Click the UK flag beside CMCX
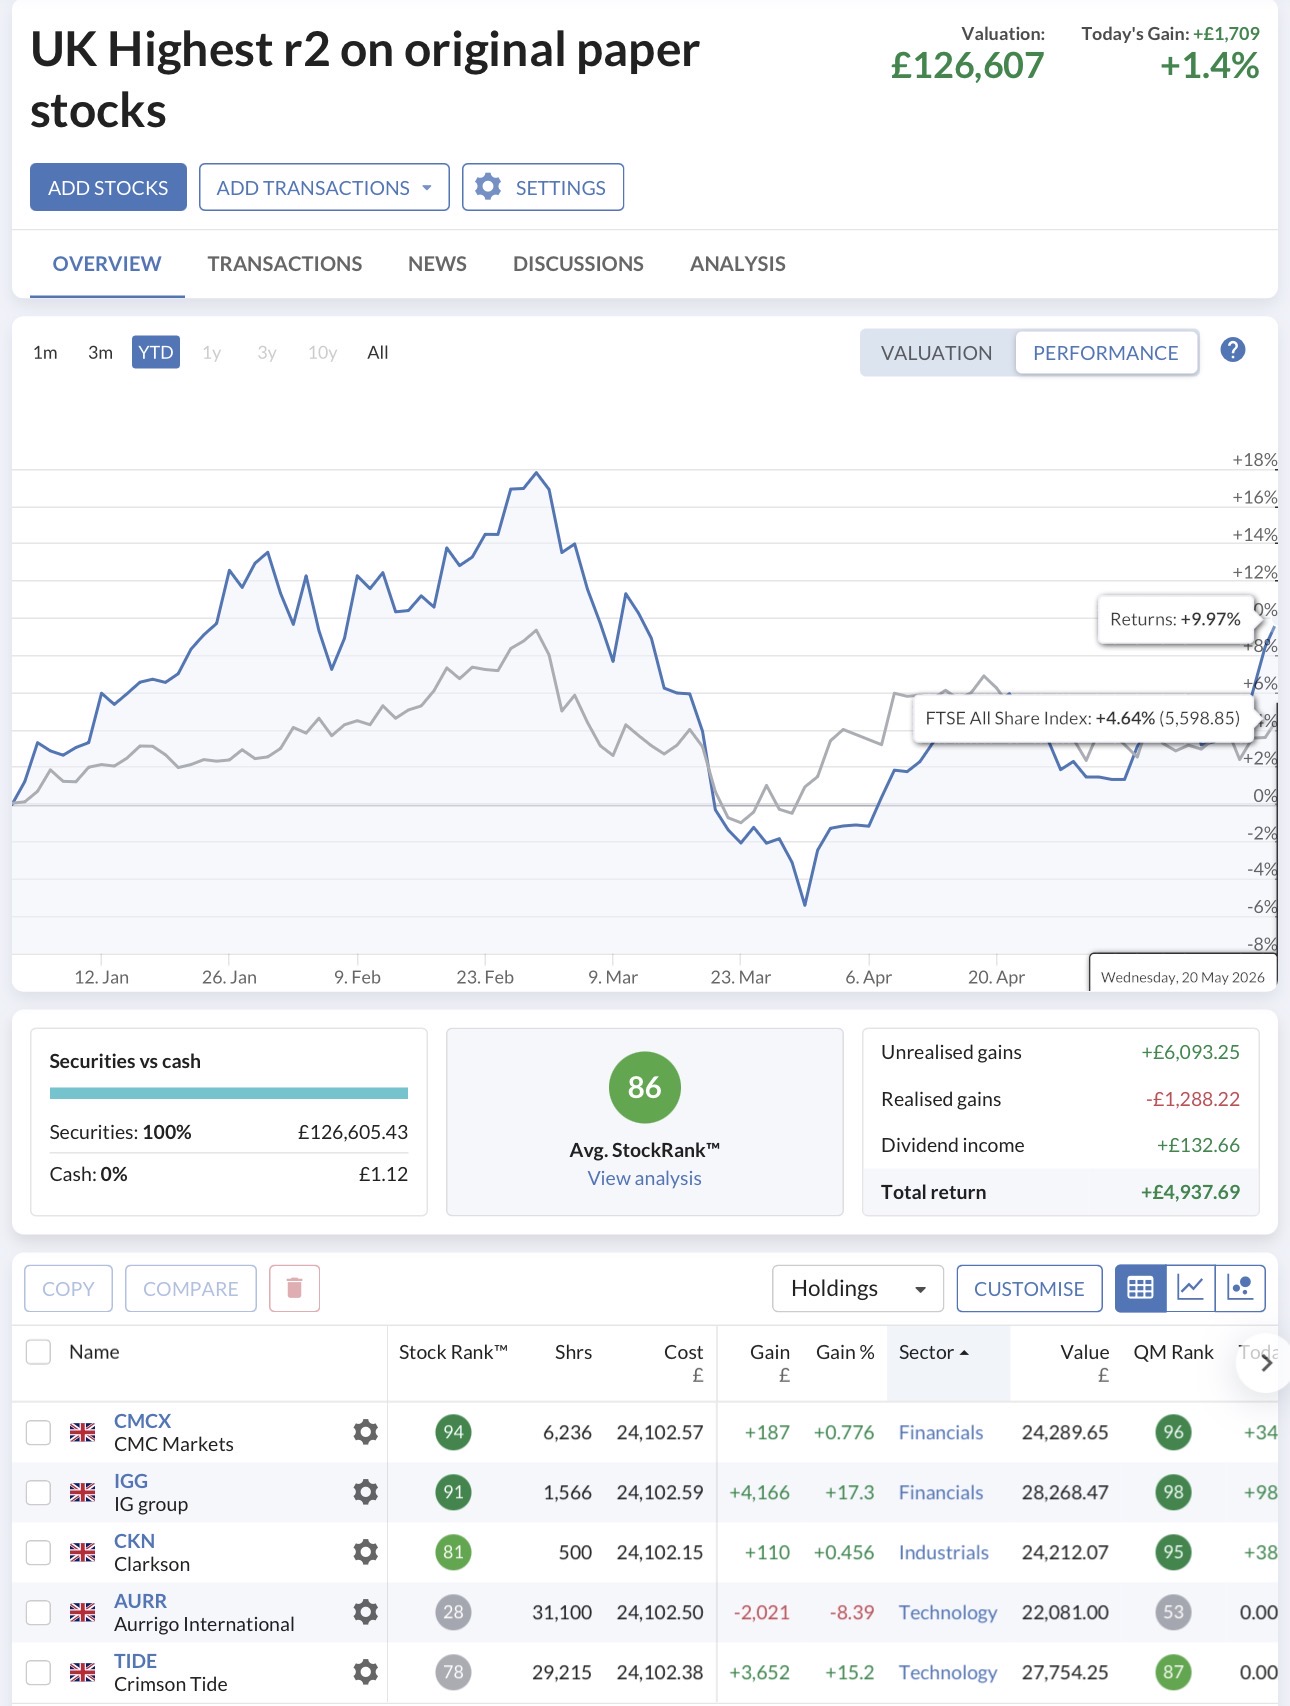Image resolution: width=1290 pixels, height=1706 pixels. 83,1432
